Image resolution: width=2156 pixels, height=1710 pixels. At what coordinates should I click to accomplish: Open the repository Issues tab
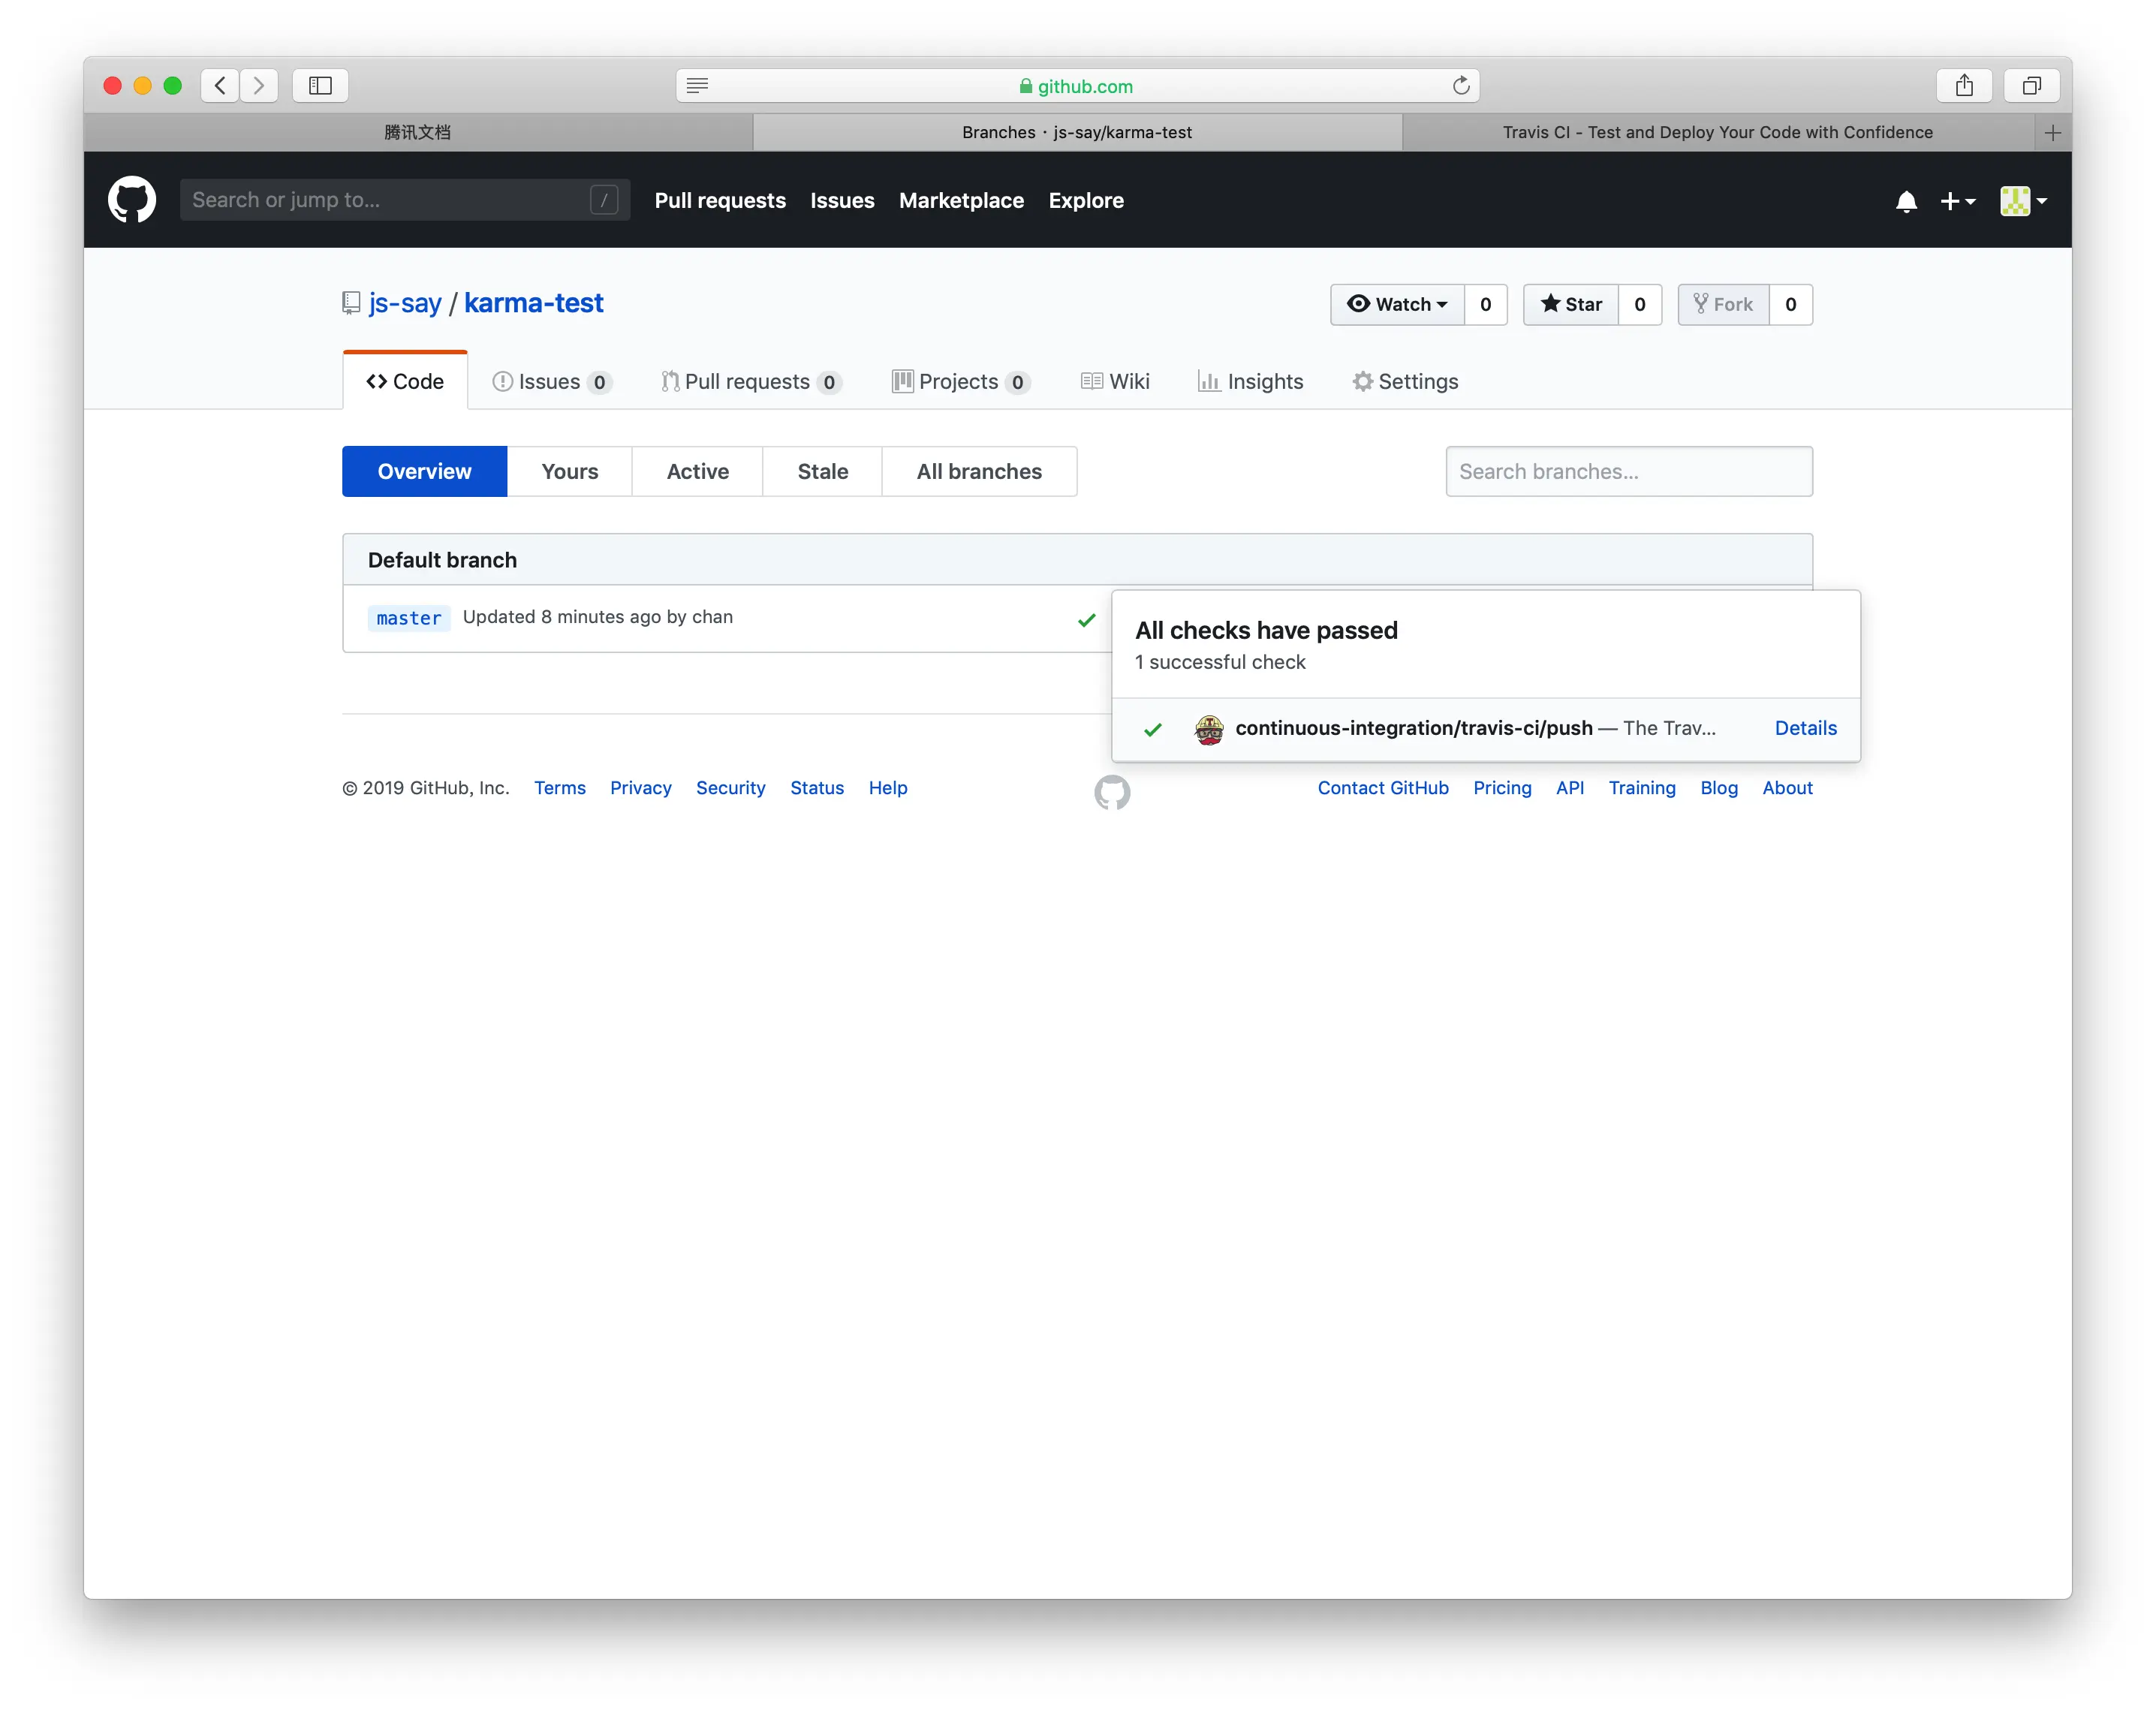(552, 382)
